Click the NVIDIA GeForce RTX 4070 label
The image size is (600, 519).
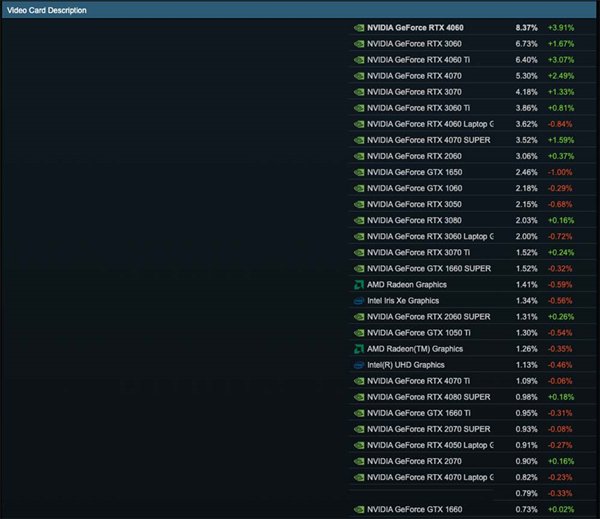(x=414, y=76)
